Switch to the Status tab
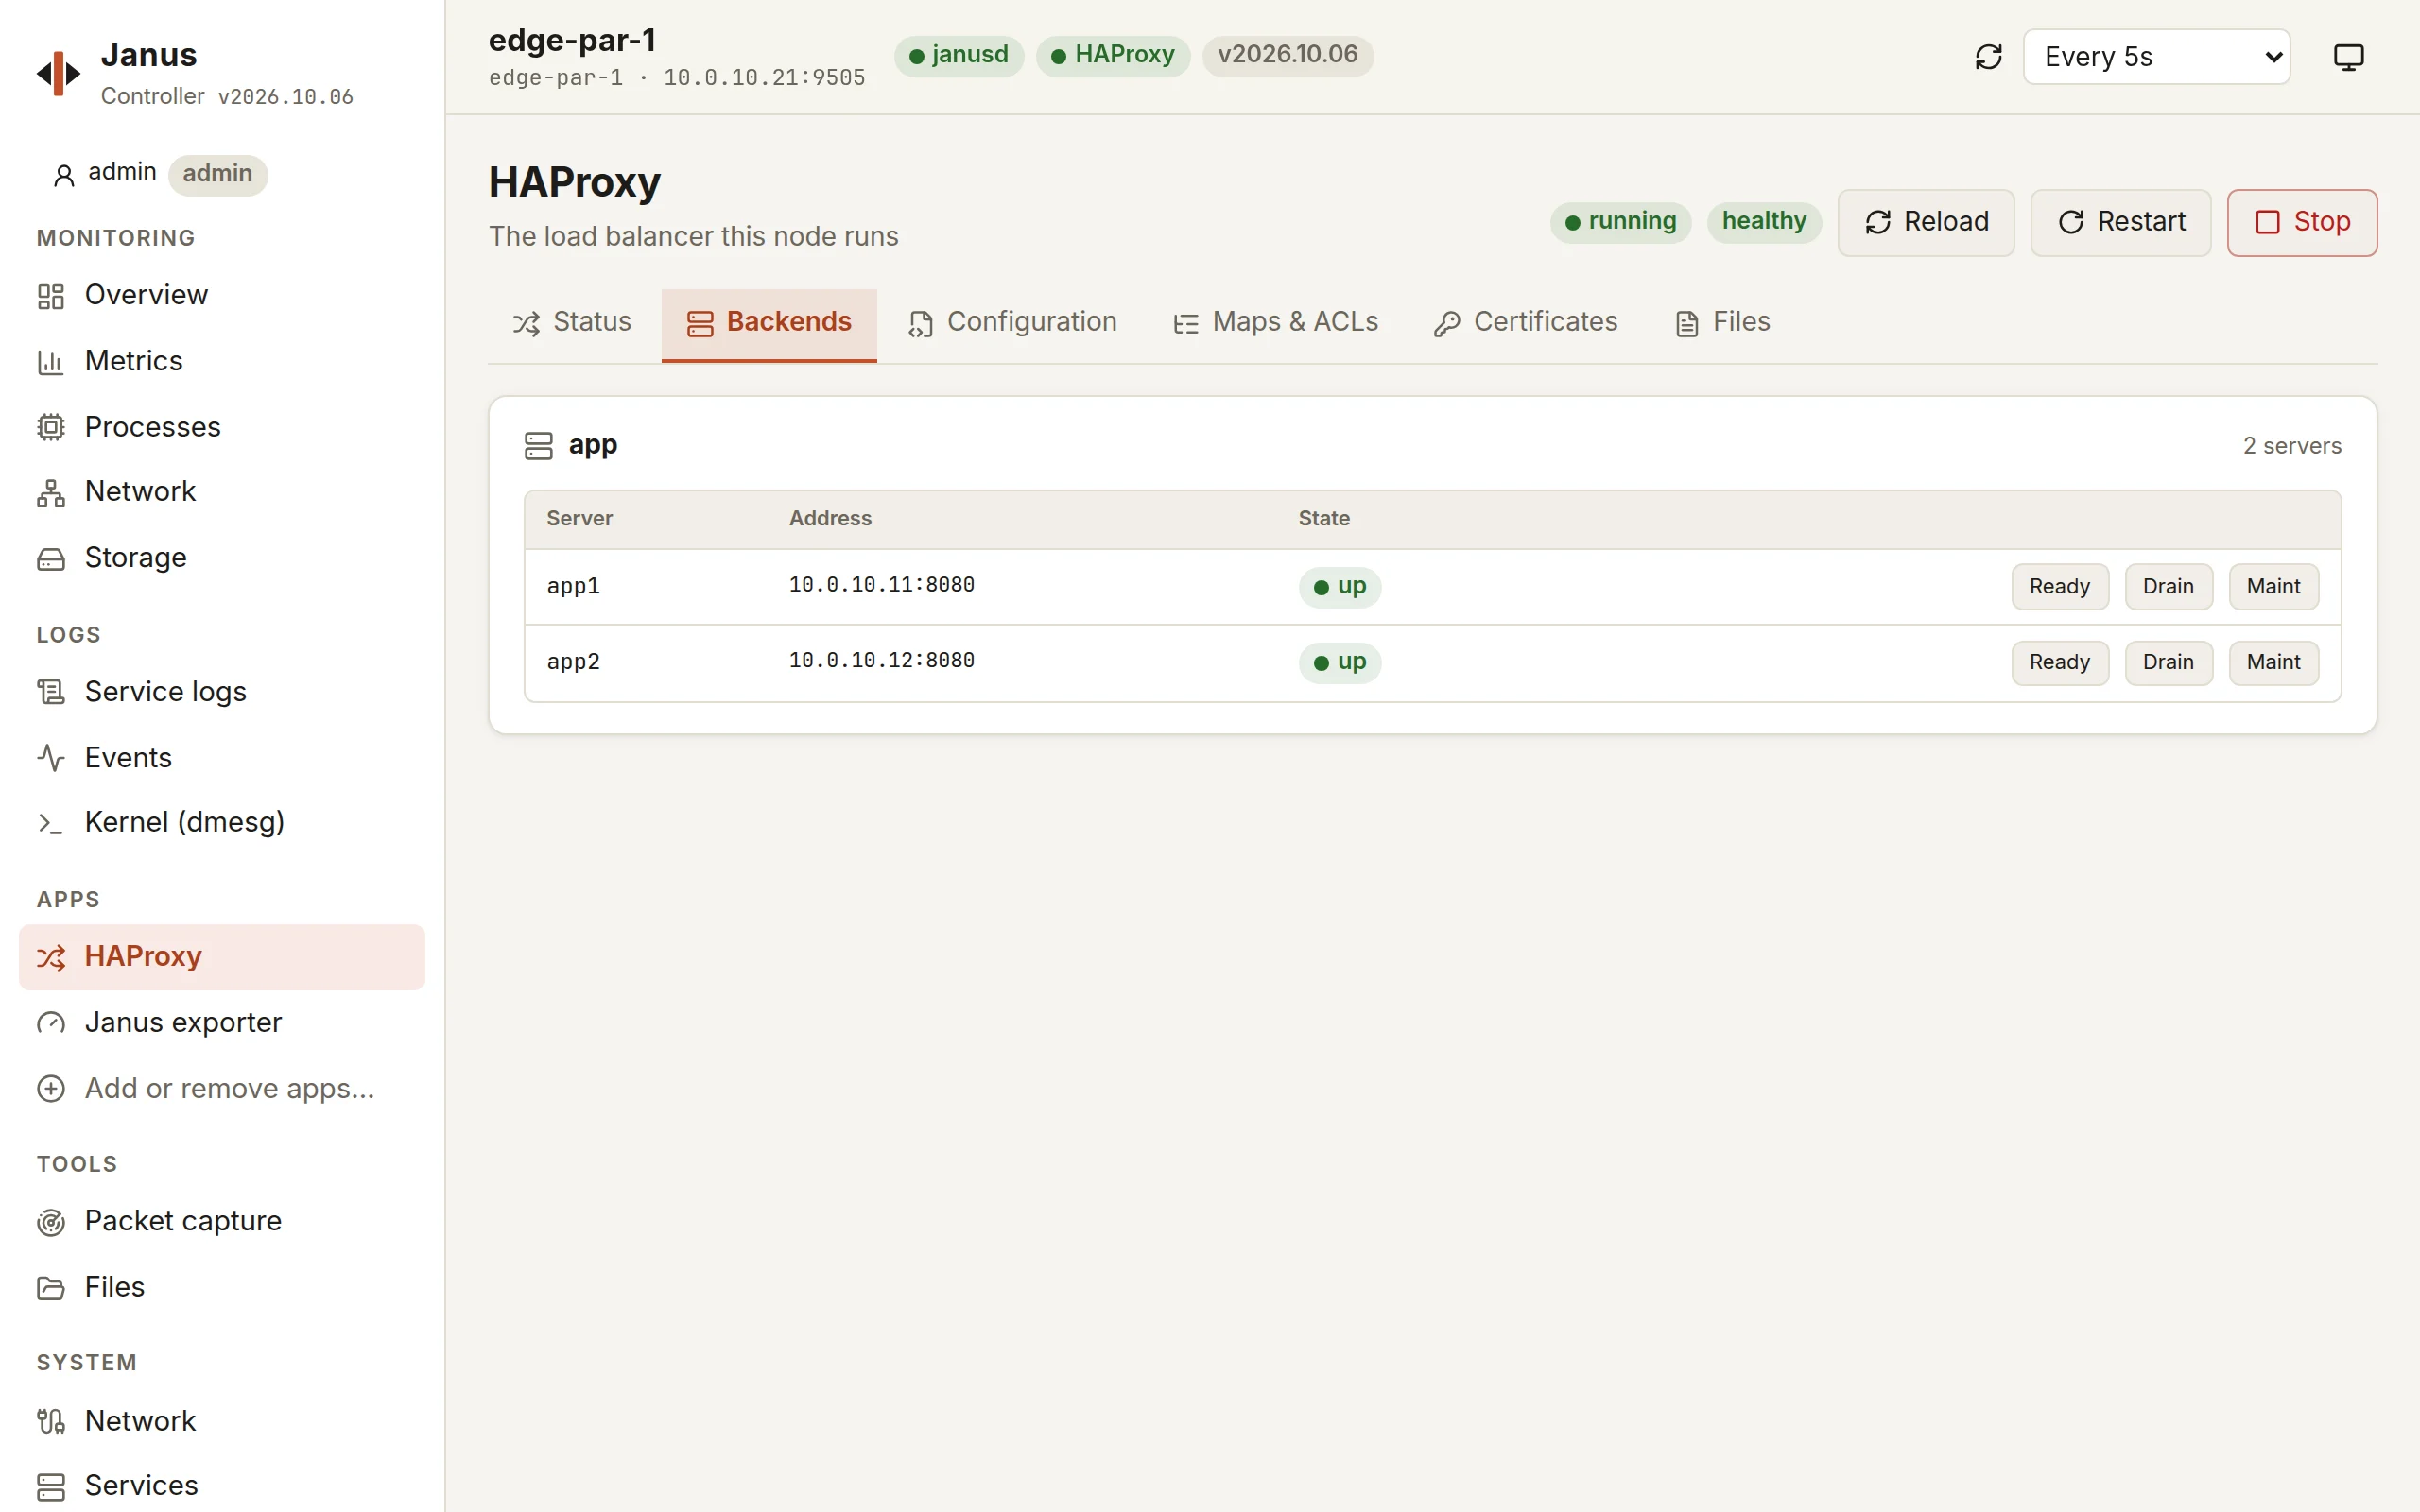 [572, 323]
